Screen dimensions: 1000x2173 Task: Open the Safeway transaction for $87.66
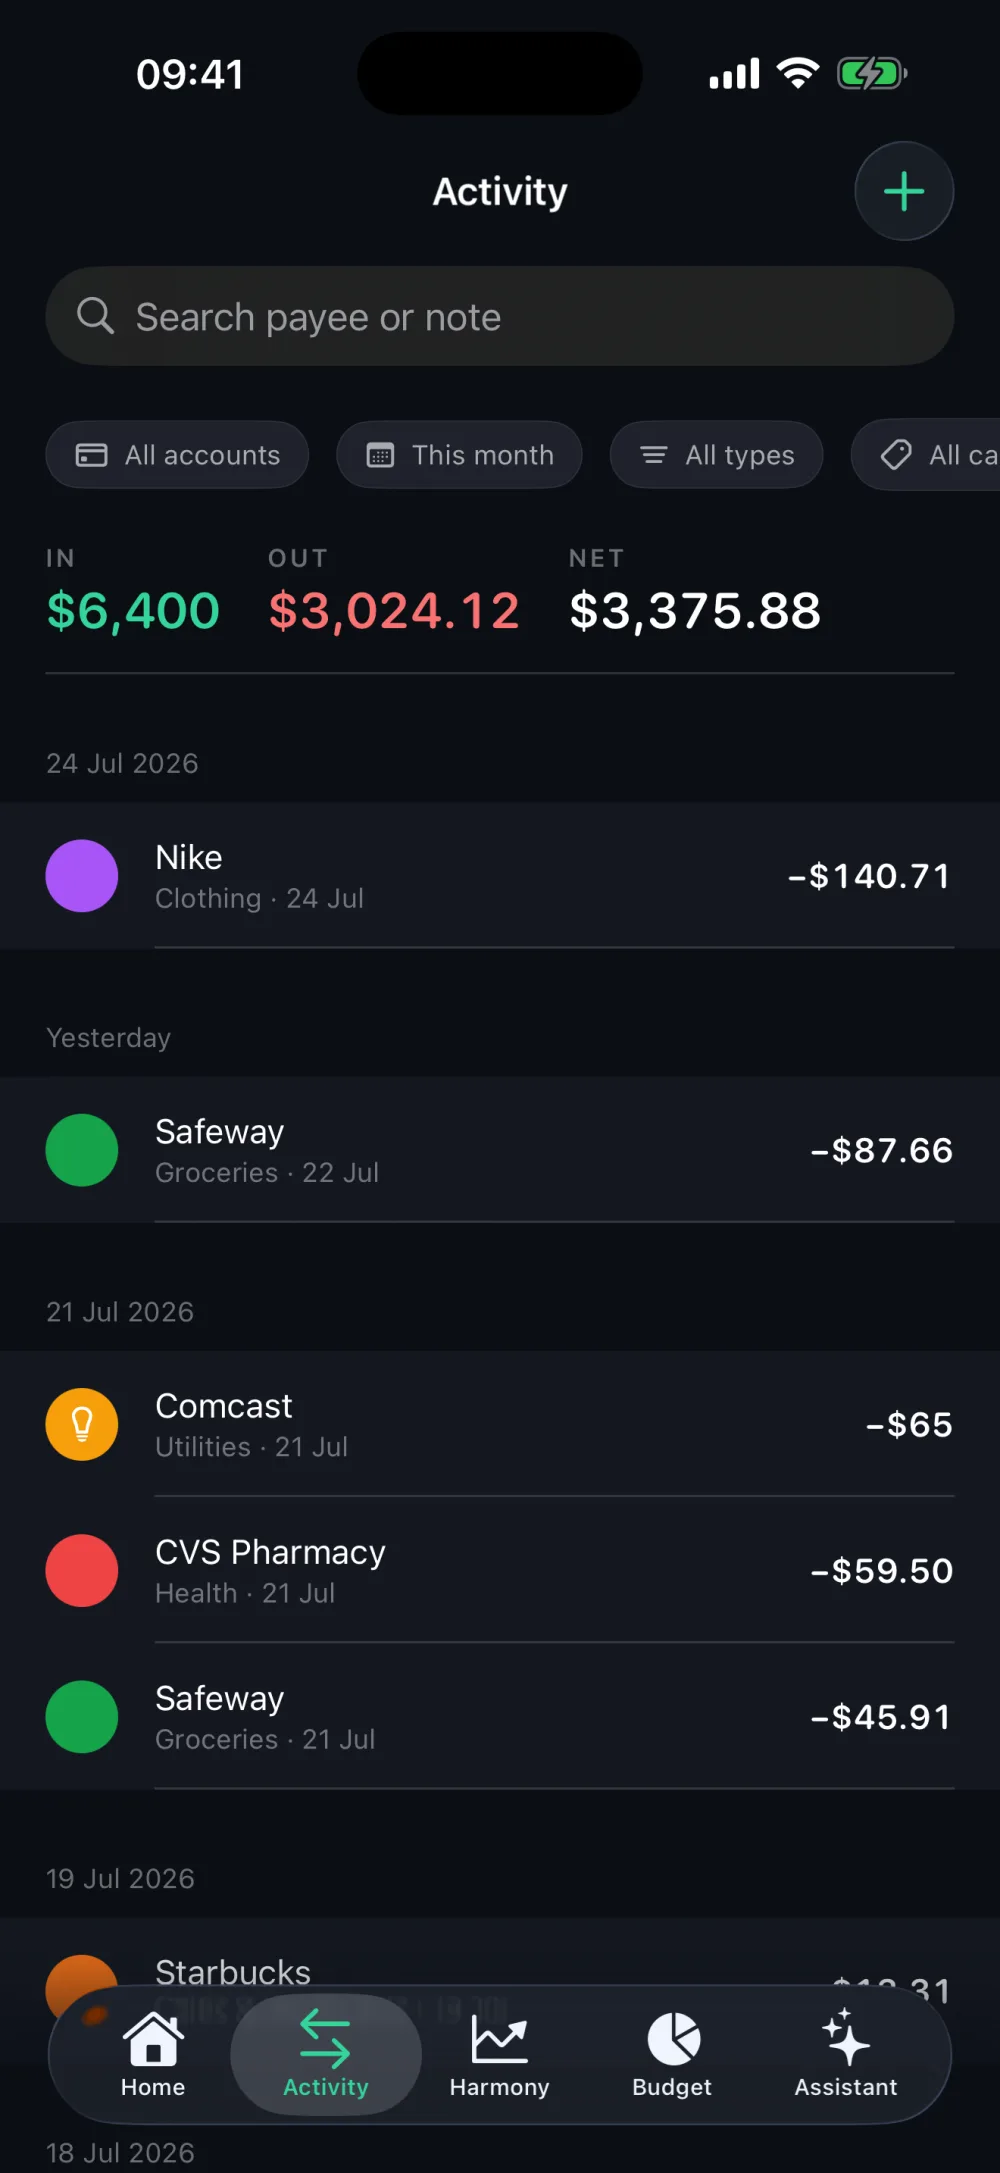pos(500,1150)
